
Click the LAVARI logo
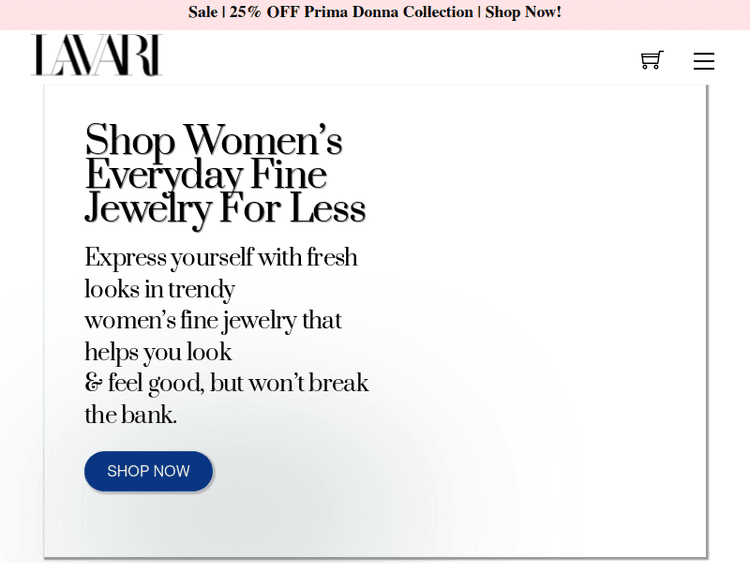[x=96, y=56]
